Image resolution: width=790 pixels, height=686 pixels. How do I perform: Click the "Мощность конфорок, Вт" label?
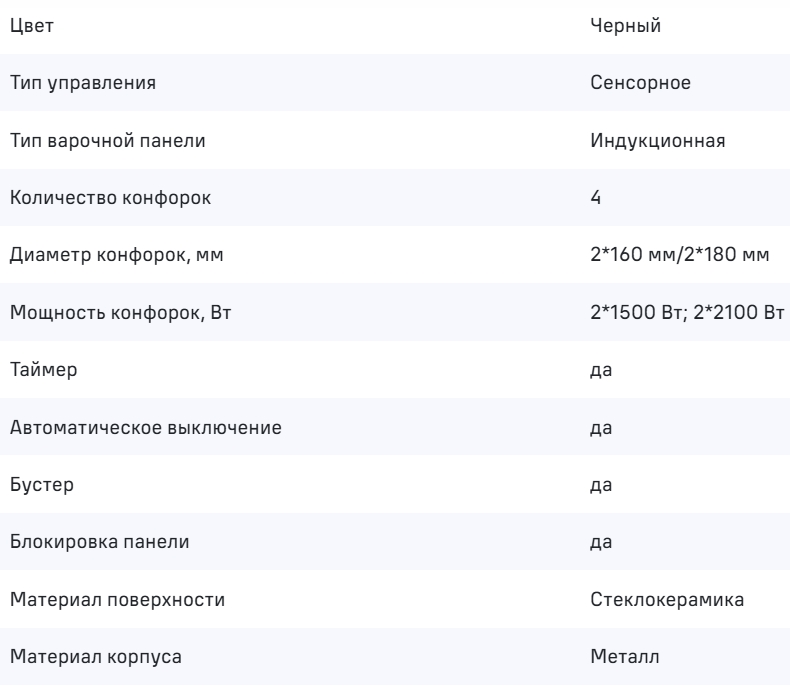120,313
